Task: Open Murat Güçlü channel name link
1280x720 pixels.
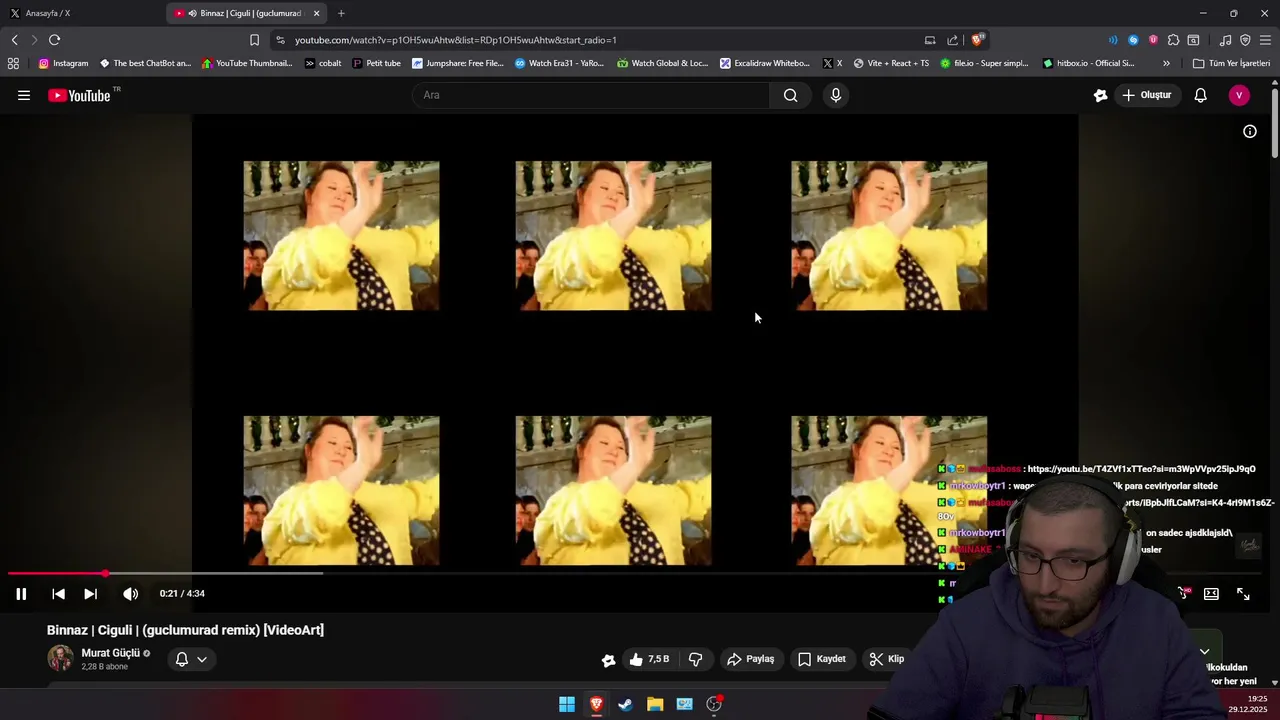Action: coord(110,653)
